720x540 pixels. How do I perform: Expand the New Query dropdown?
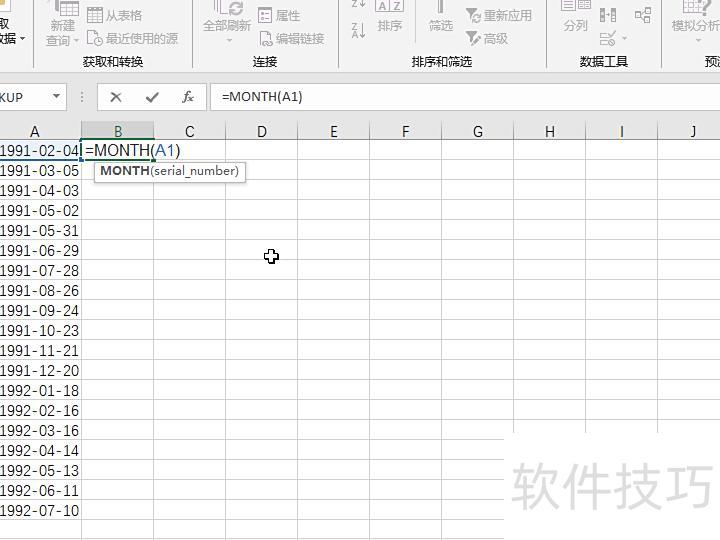tap(62, 40)
